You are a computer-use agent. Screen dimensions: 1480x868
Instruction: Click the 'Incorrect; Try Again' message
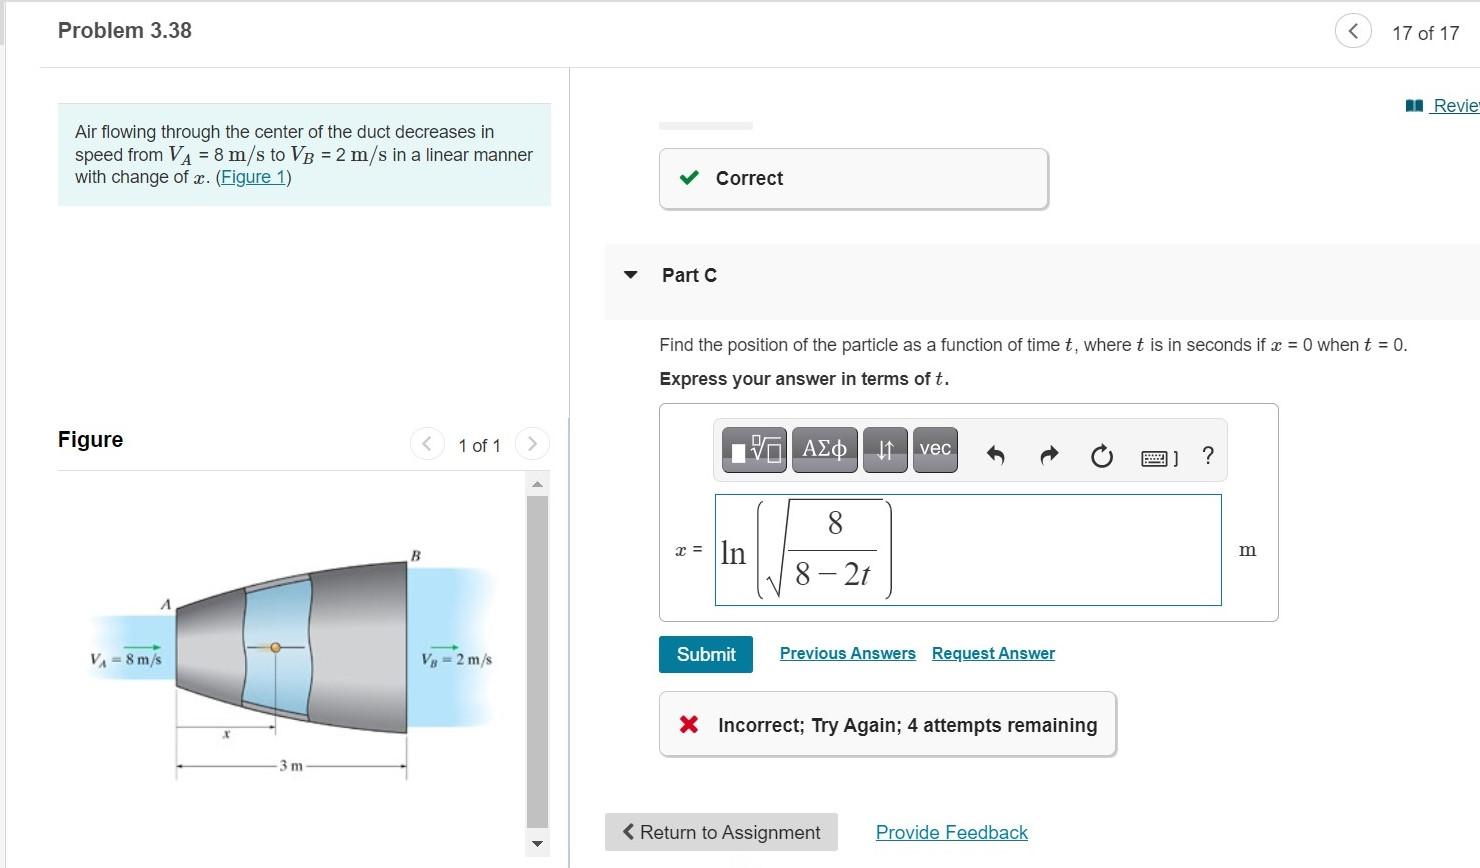pos(887,725)
